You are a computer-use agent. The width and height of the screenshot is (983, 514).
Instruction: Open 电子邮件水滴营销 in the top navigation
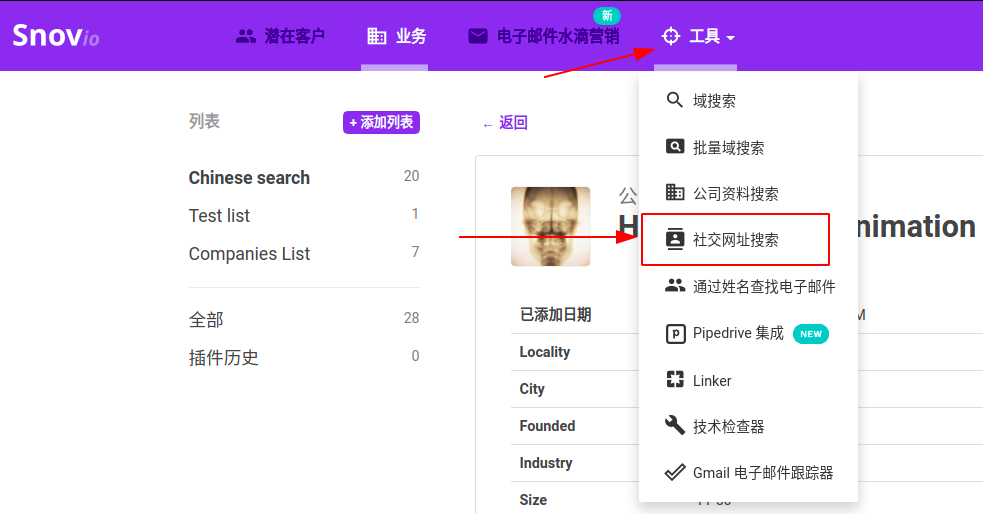pos(544,37)
